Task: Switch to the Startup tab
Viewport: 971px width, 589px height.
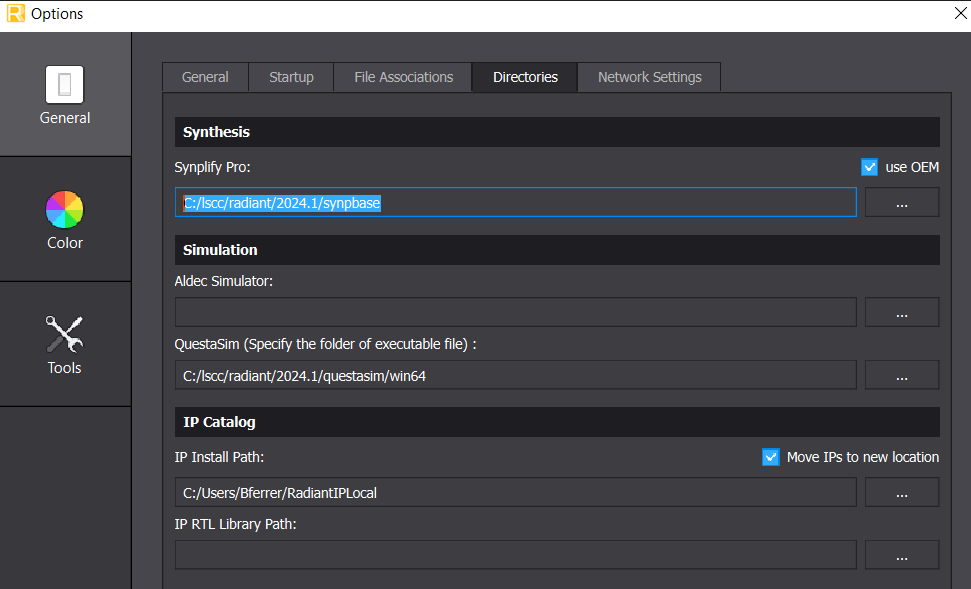Action: 291,77
